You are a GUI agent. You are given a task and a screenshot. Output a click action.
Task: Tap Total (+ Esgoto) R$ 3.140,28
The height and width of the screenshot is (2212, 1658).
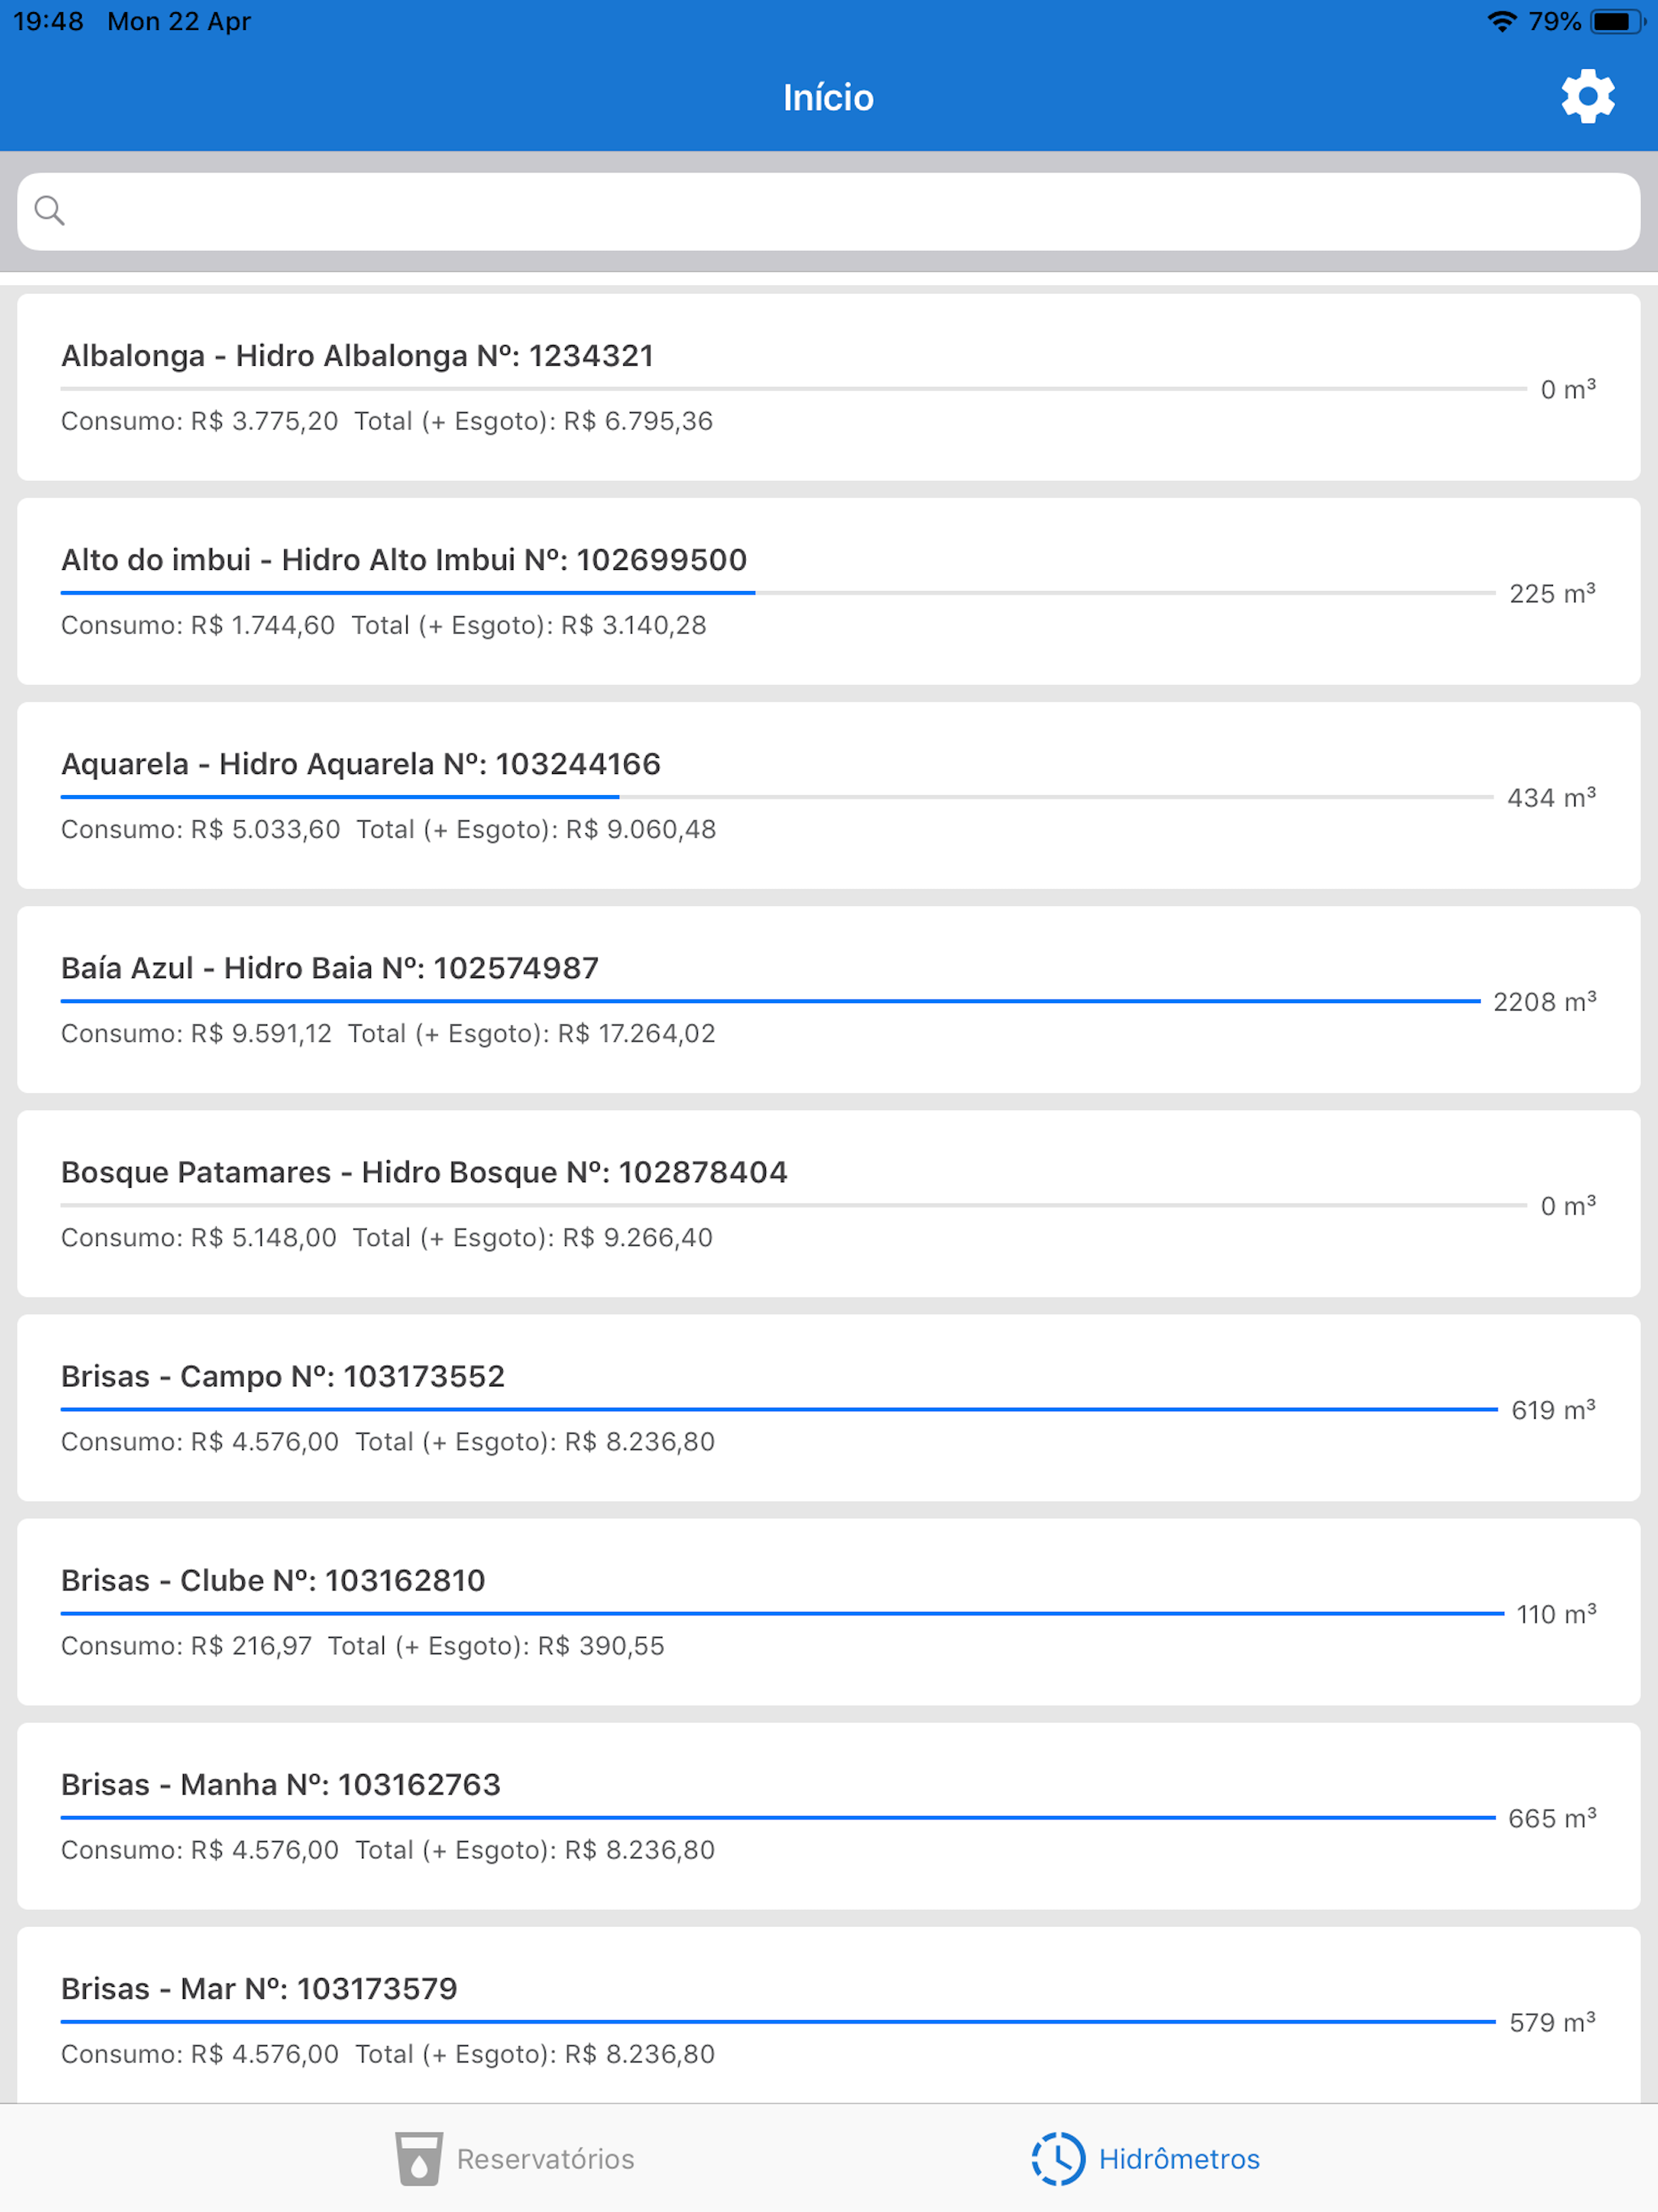click(529, 625)
